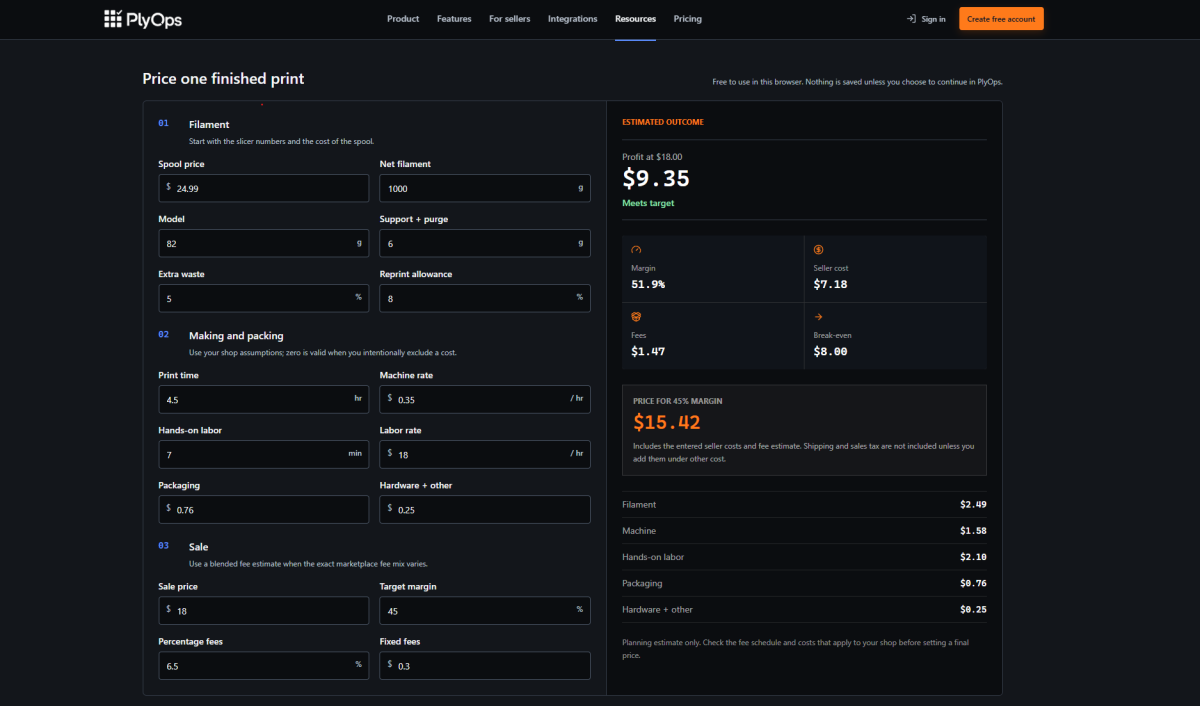Edit the Hands-on labor minutes field
This screenshot has height=706, width=1200.
pyautogui.click(x=263, y=454)
